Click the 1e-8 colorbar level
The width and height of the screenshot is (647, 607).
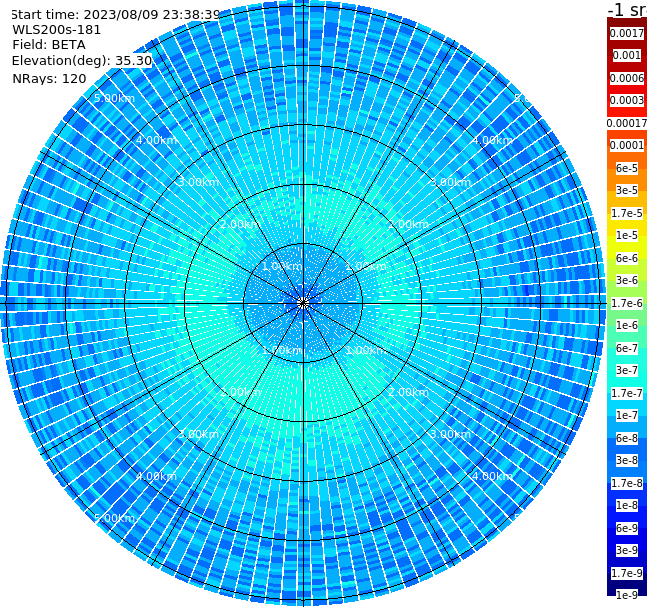pyautogui.click(x=627, y=505)
